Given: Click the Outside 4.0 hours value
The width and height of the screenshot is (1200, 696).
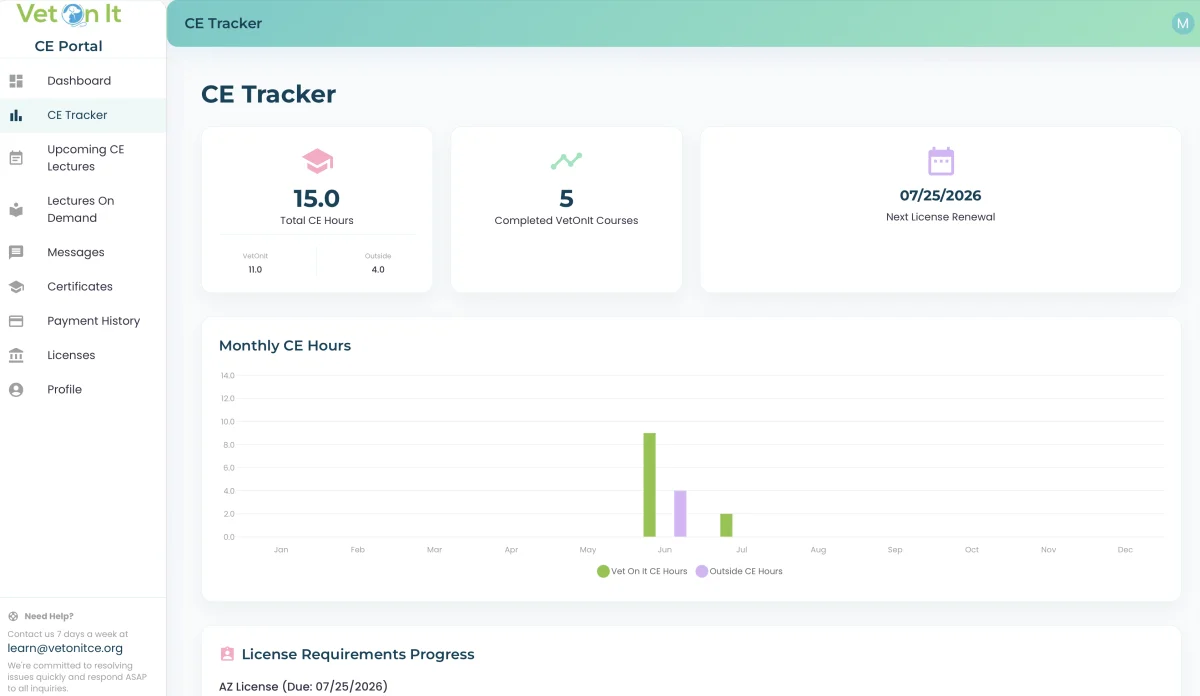Looking at the screenshot, I should [x=378, y=269].
